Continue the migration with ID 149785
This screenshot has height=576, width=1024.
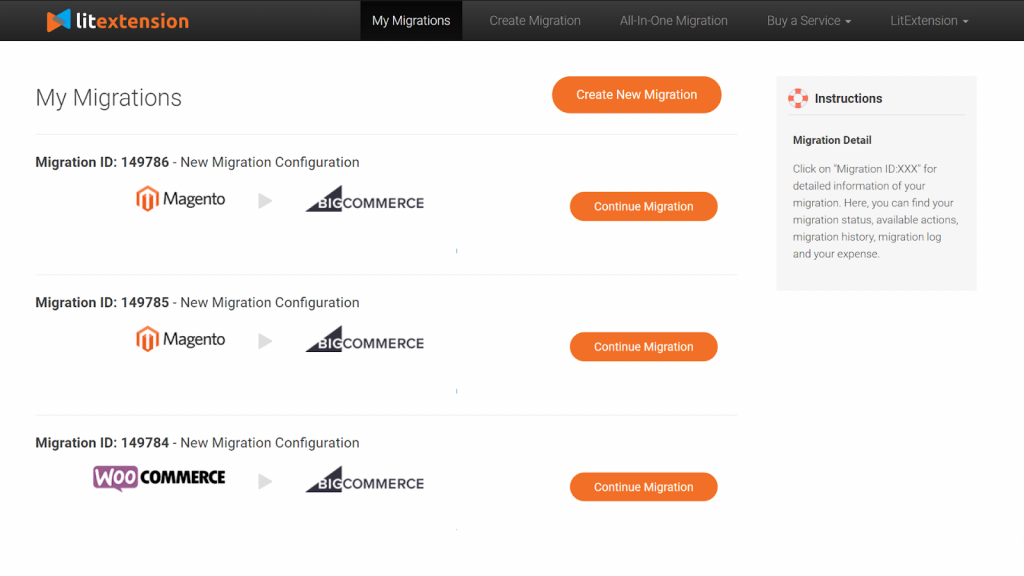(643, 346)
